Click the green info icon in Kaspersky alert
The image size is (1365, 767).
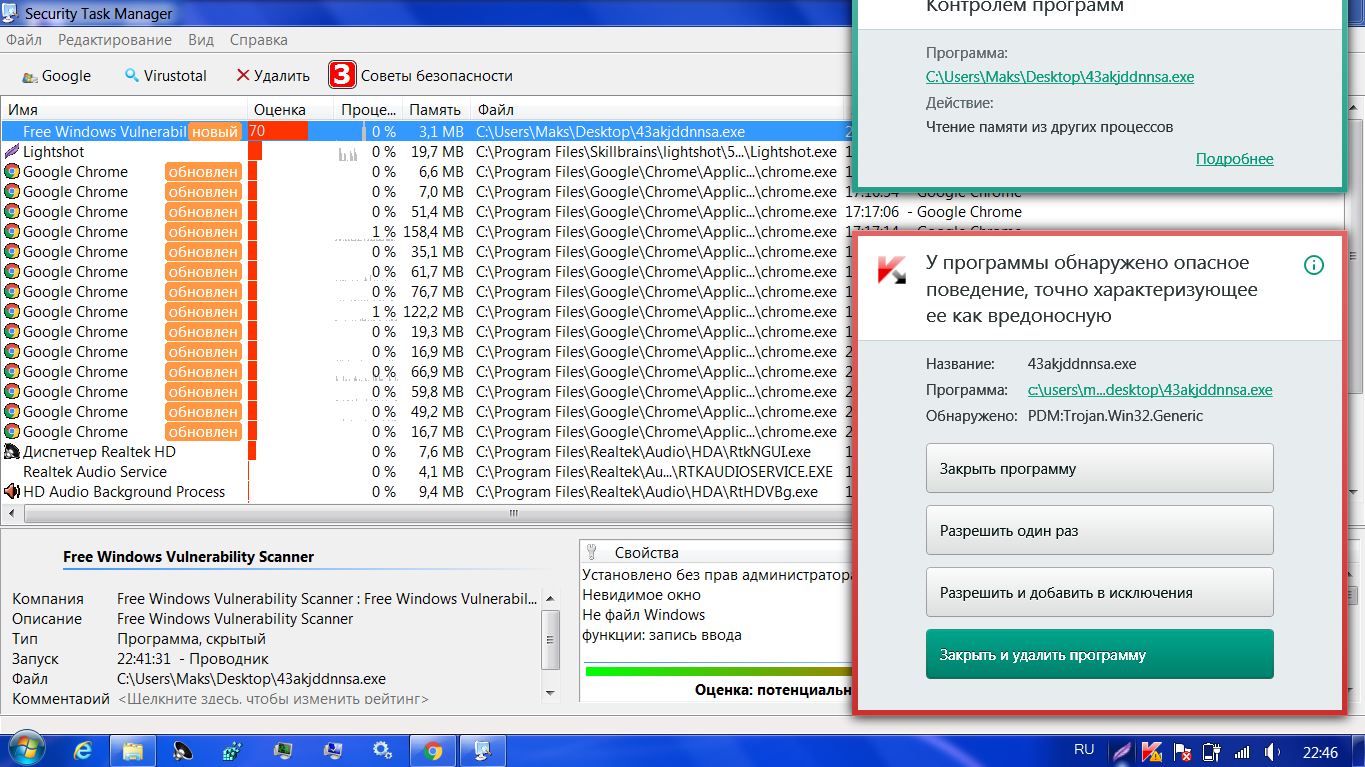(x=1314, y=265)
